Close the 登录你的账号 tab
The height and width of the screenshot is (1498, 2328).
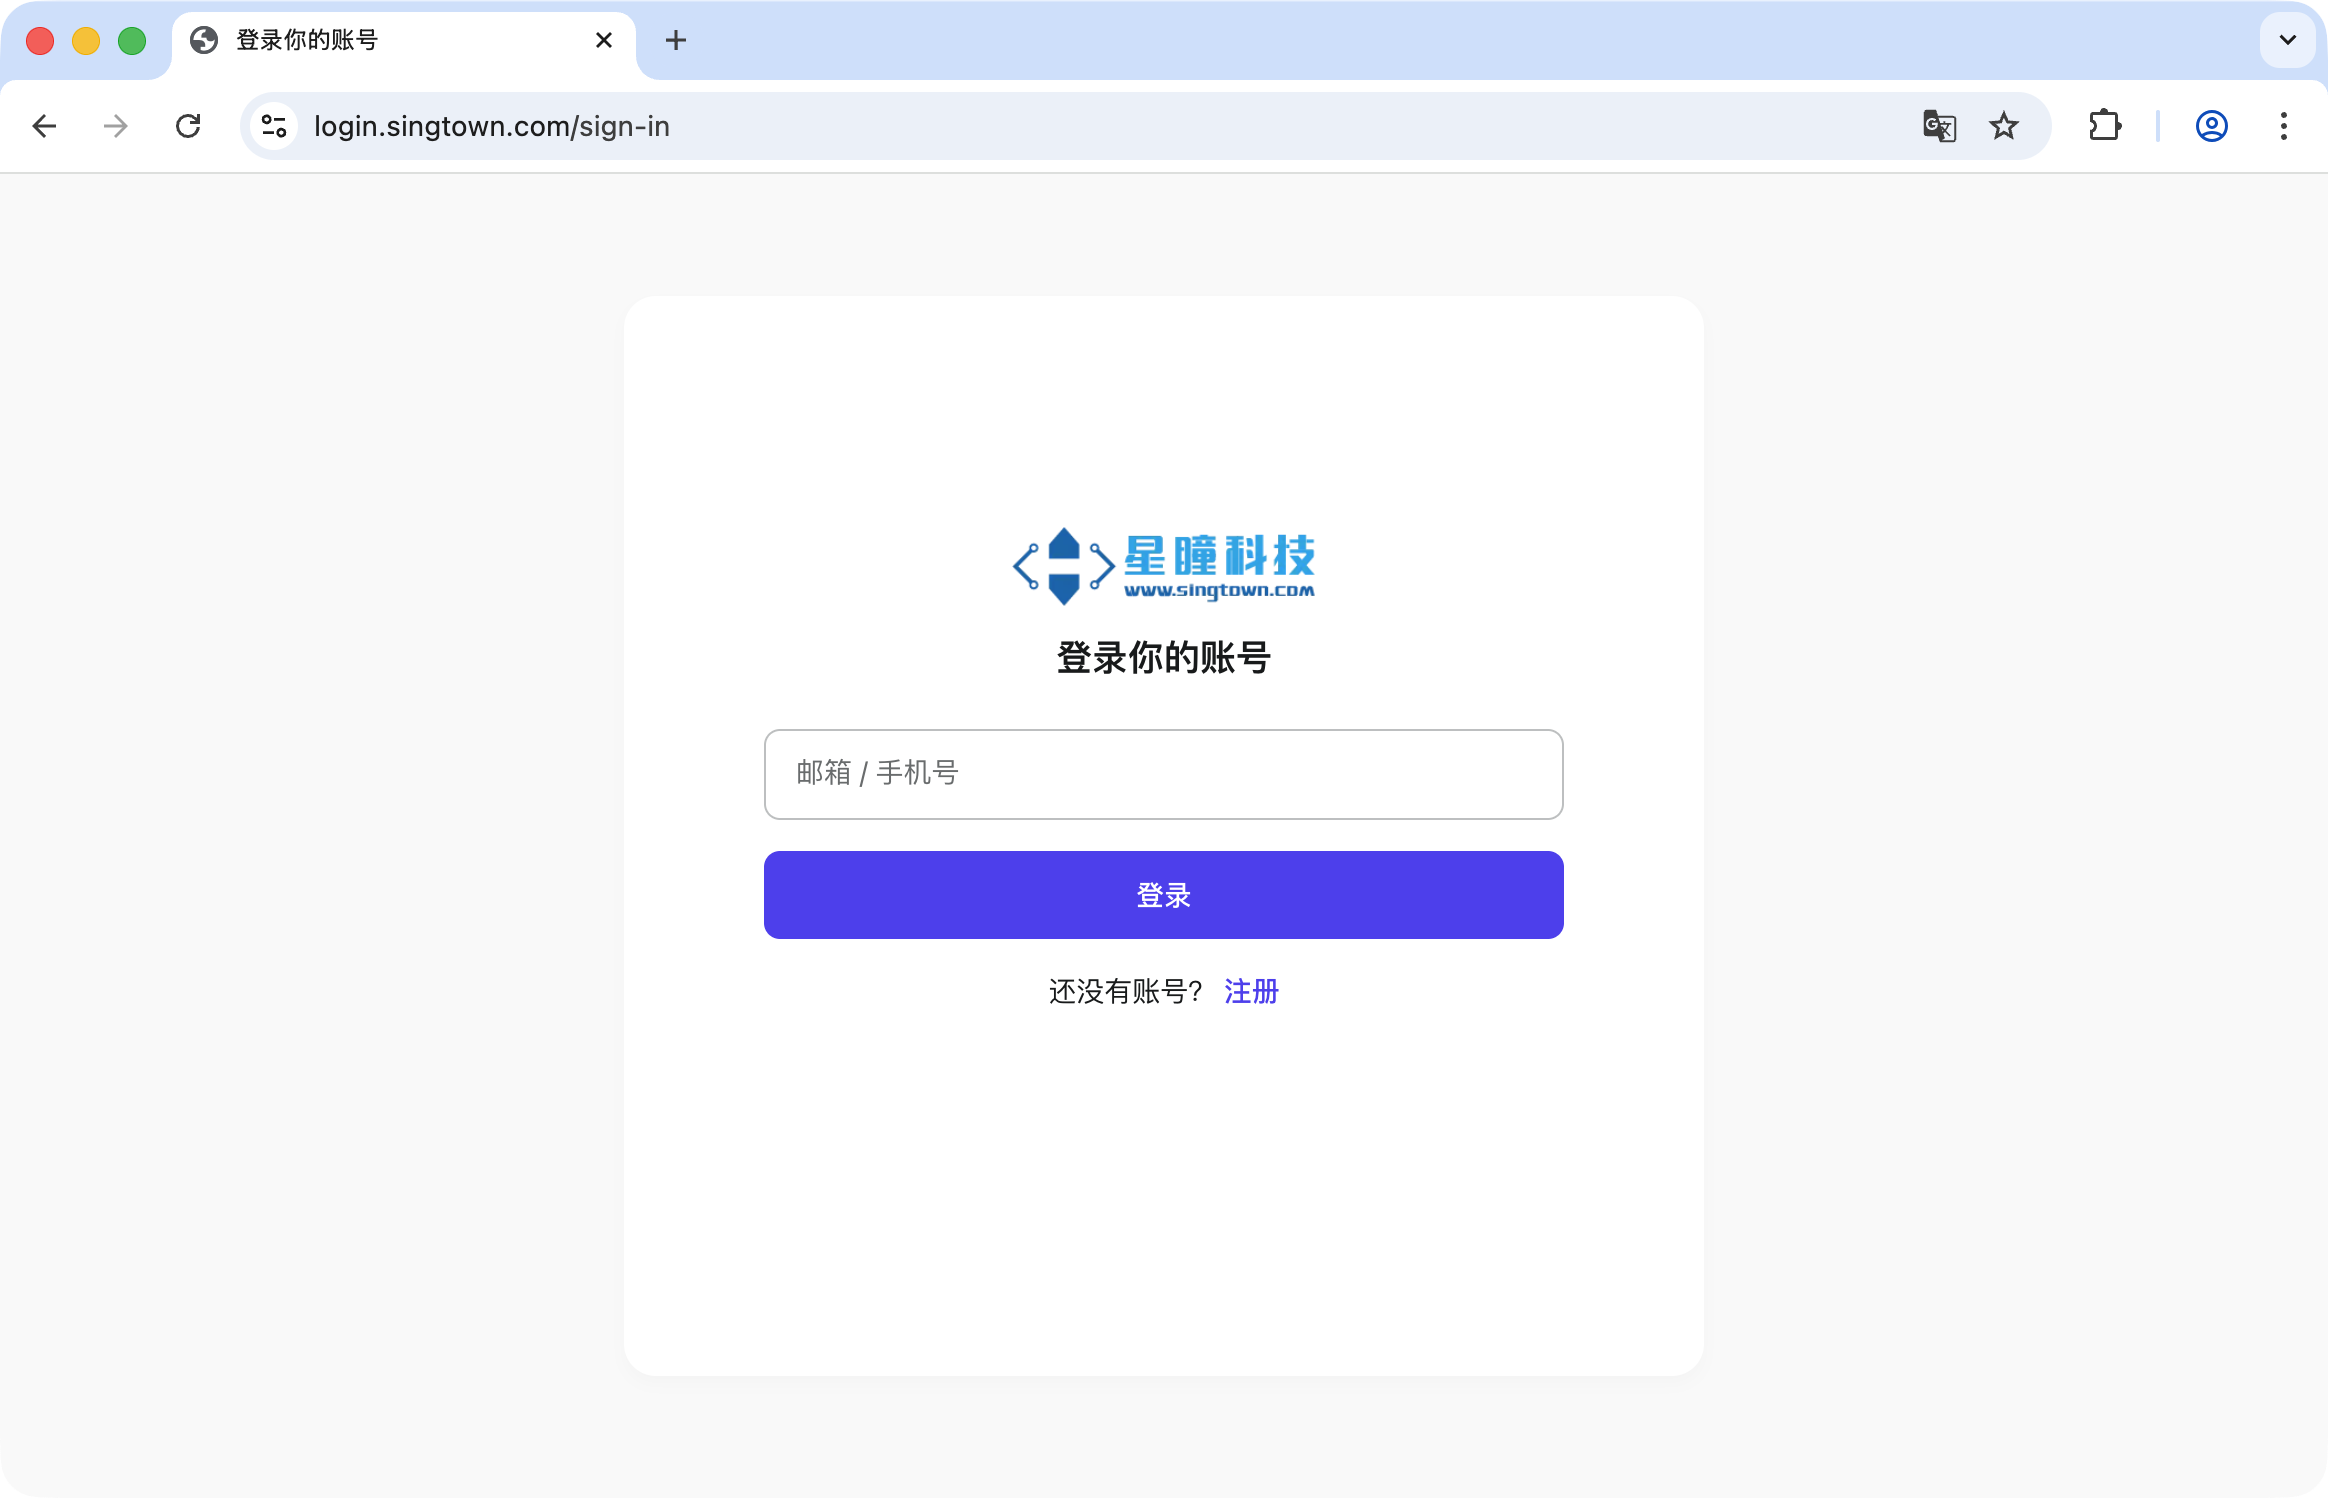coord(604,40)
